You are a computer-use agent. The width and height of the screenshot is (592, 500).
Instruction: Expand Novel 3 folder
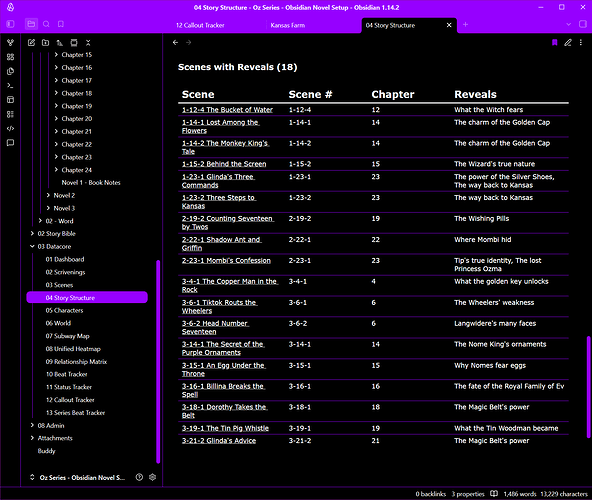point(48,208)
